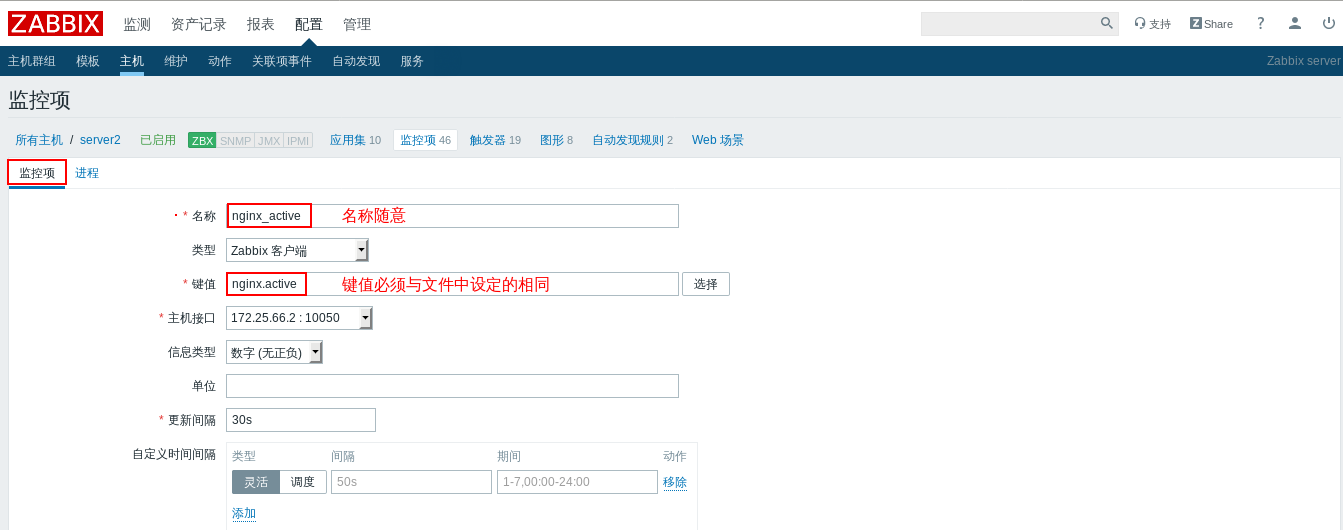Click the ZBX availability badge
1343x530 pixels.
pos(202,141)
